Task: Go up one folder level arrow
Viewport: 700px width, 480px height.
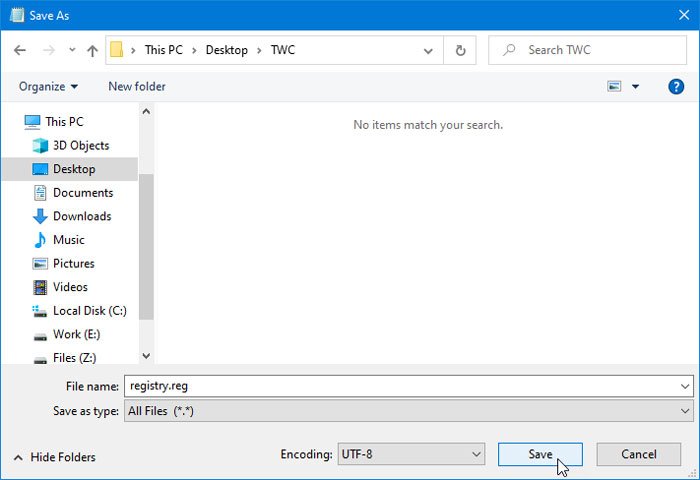Action: click(x=92, y=50)
